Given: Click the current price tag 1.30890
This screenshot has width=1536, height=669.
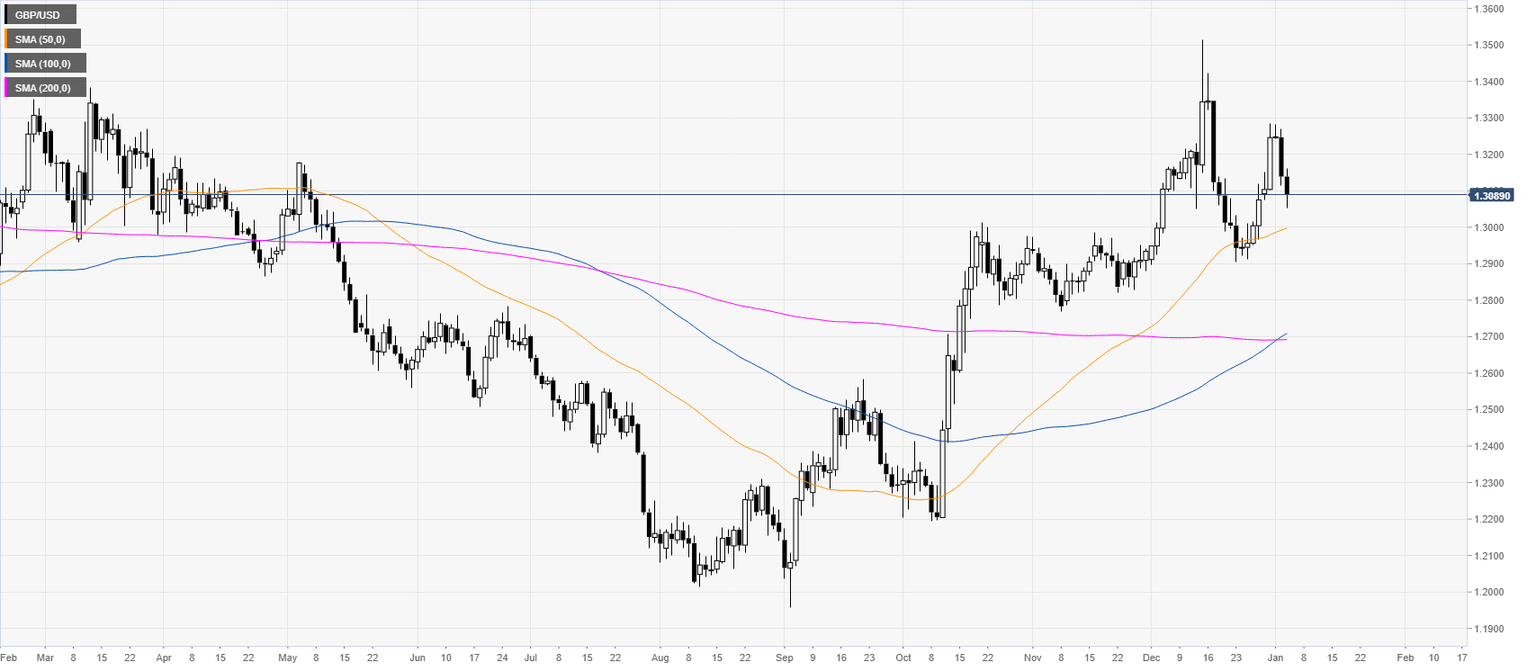Looking at the screenshot, I should tap(1491, 195).
